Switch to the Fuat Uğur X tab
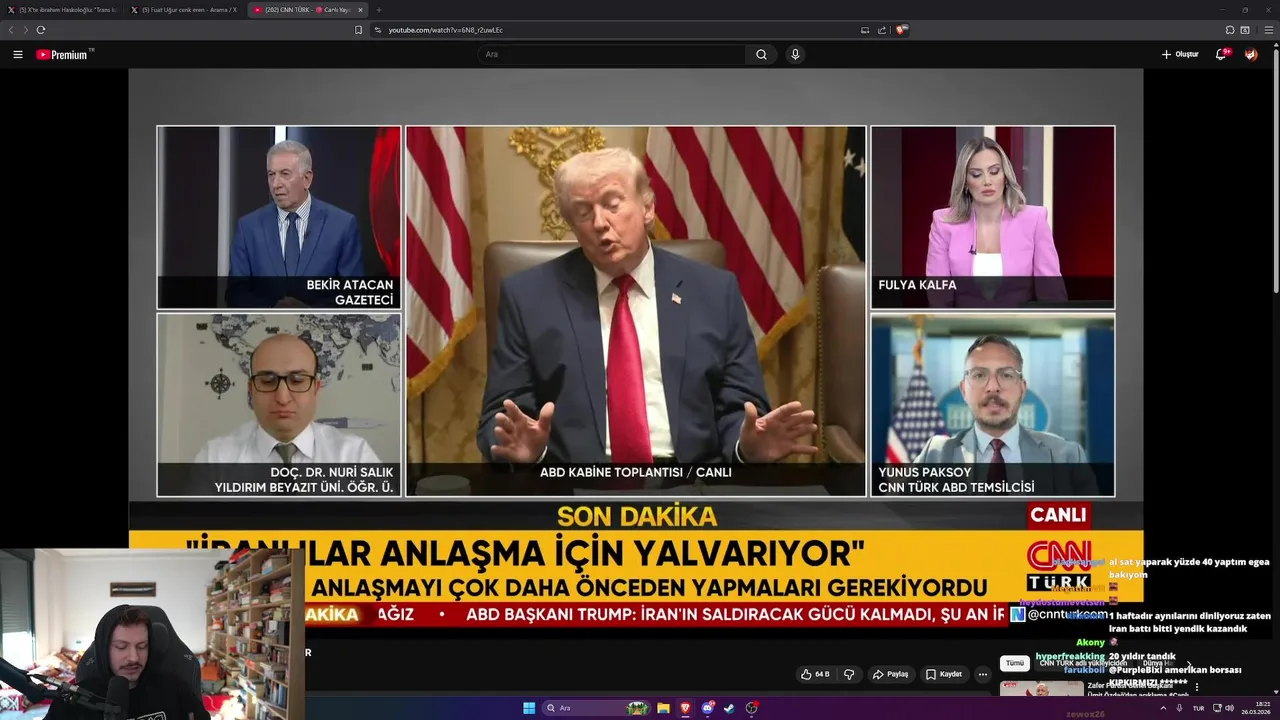The width and height of the screenshot is (1280, 720). (185, 10)
